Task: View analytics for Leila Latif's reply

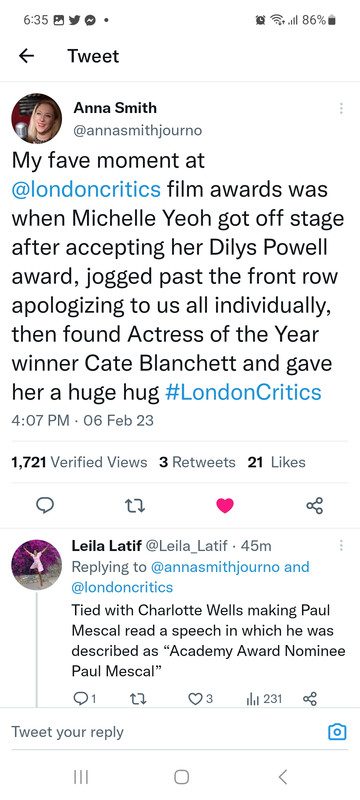Action: [264, 699]
